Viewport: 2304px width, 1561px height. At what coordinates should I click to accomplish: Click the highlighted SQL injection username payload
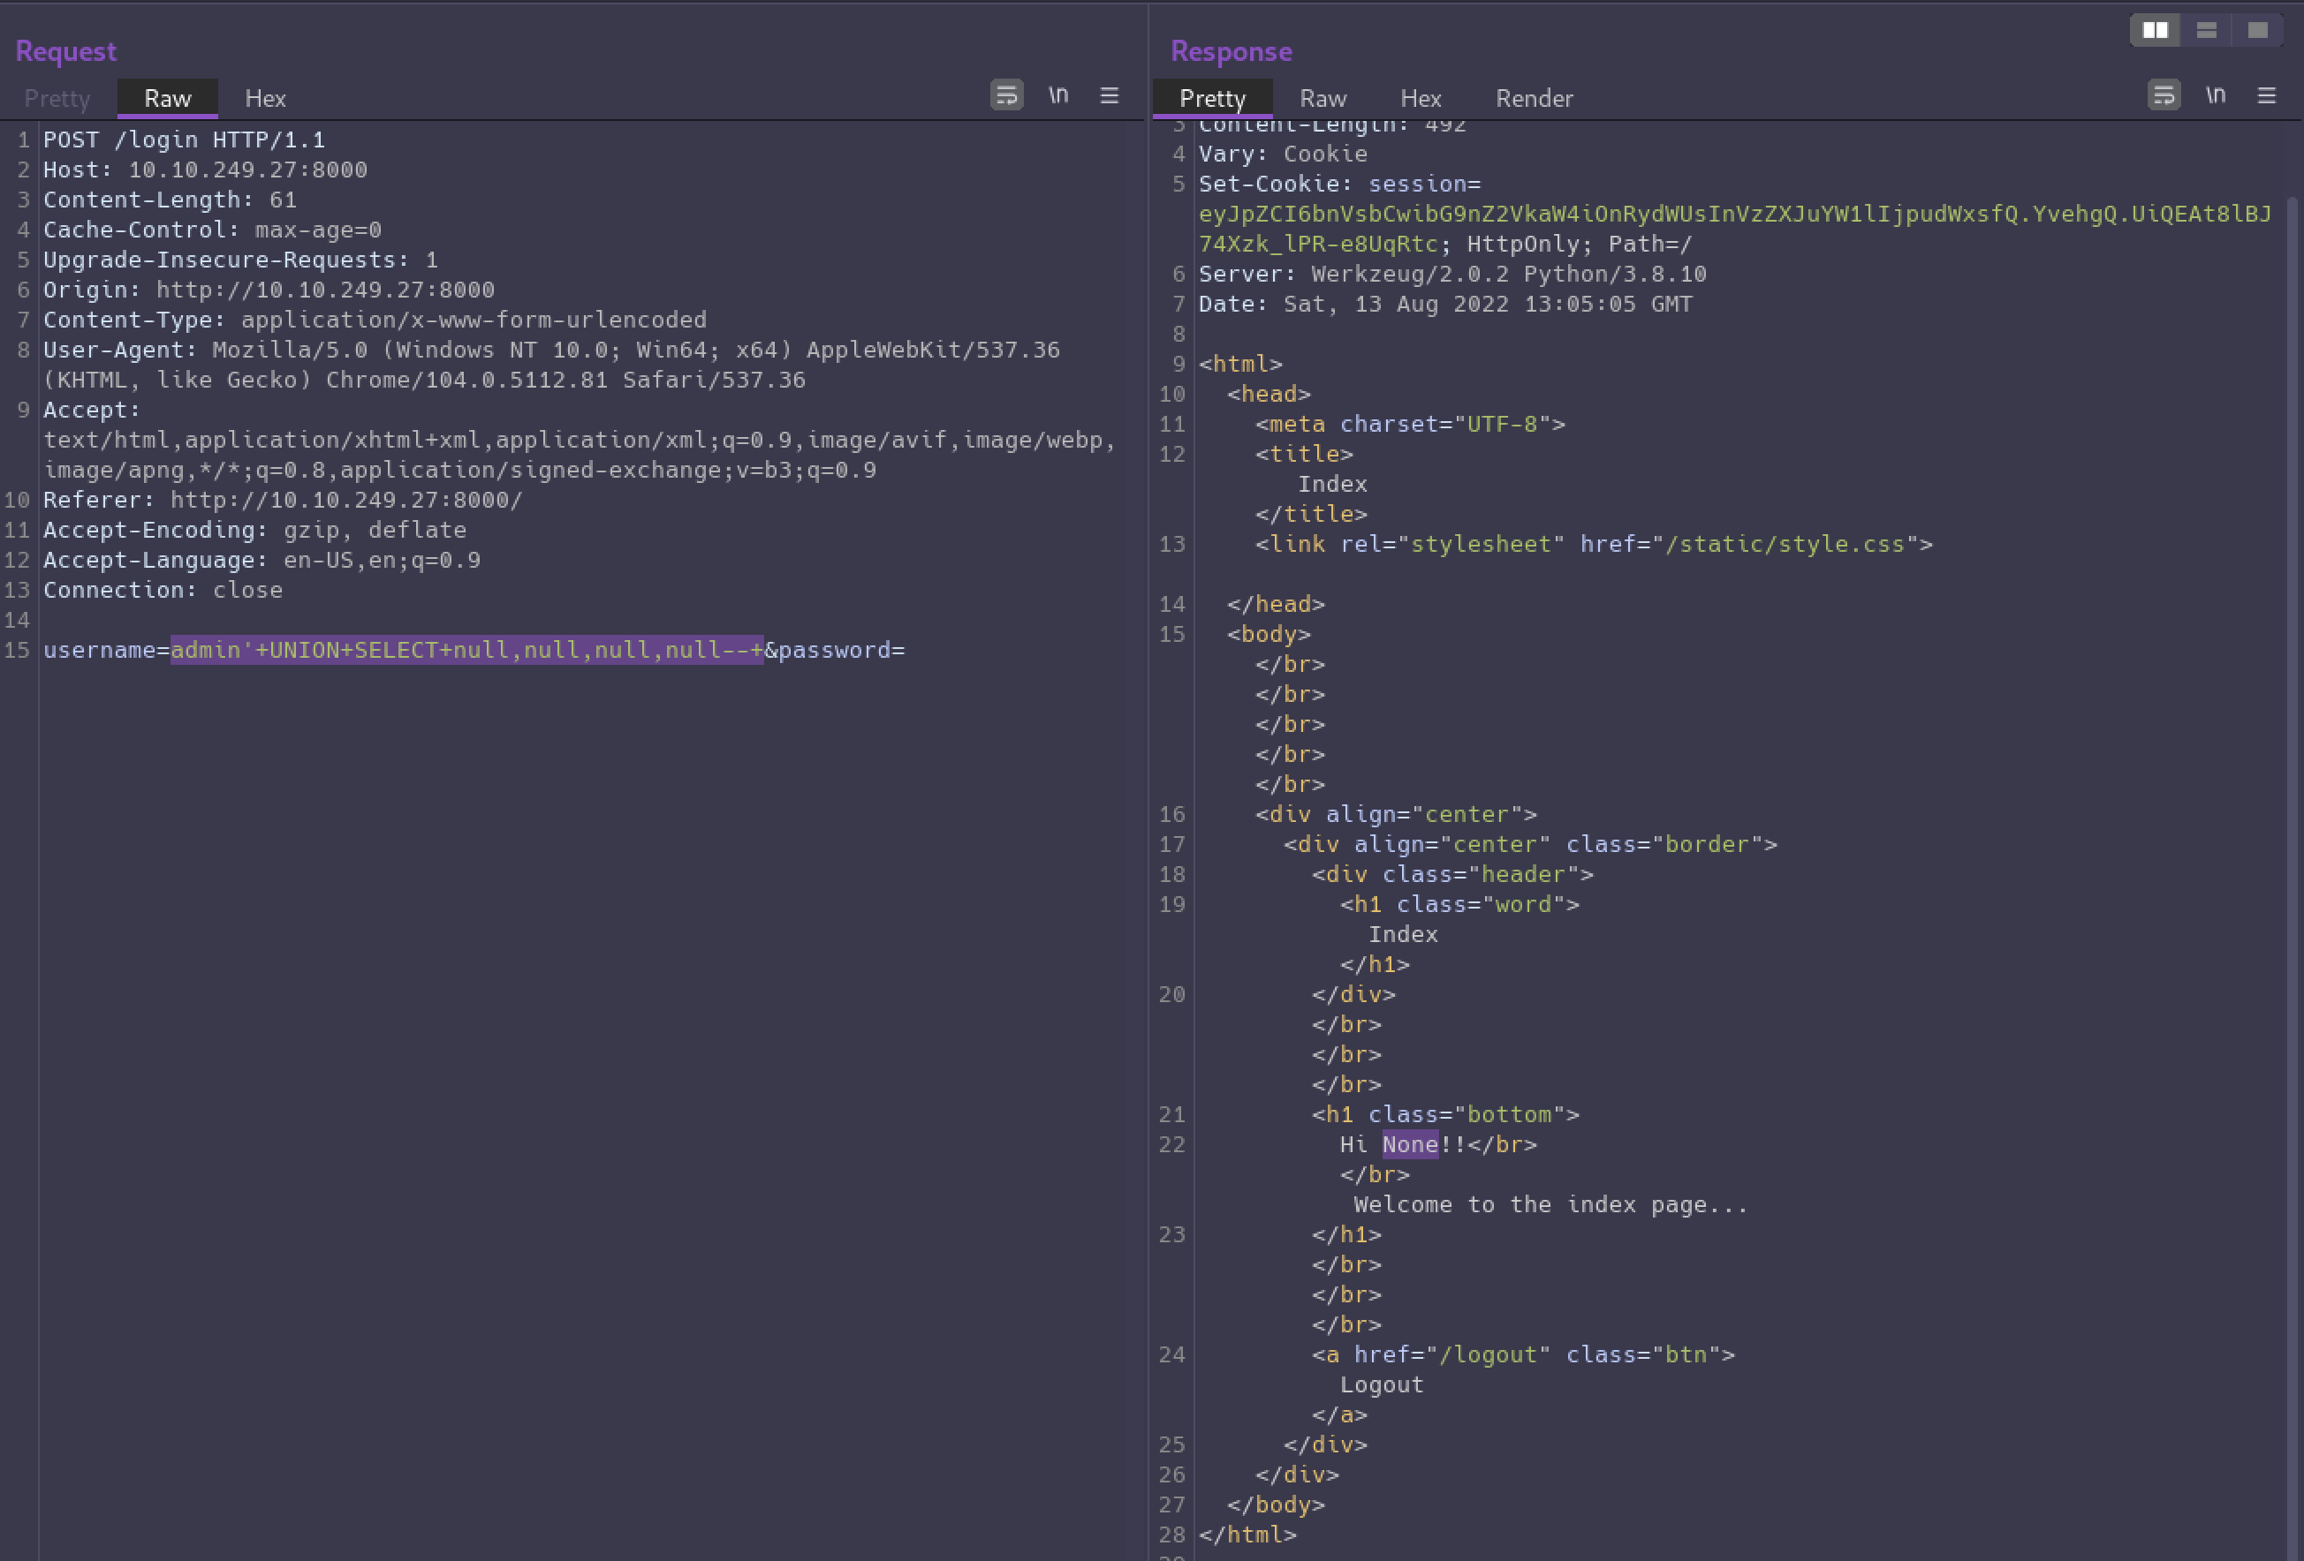click(x=466, y=650)
